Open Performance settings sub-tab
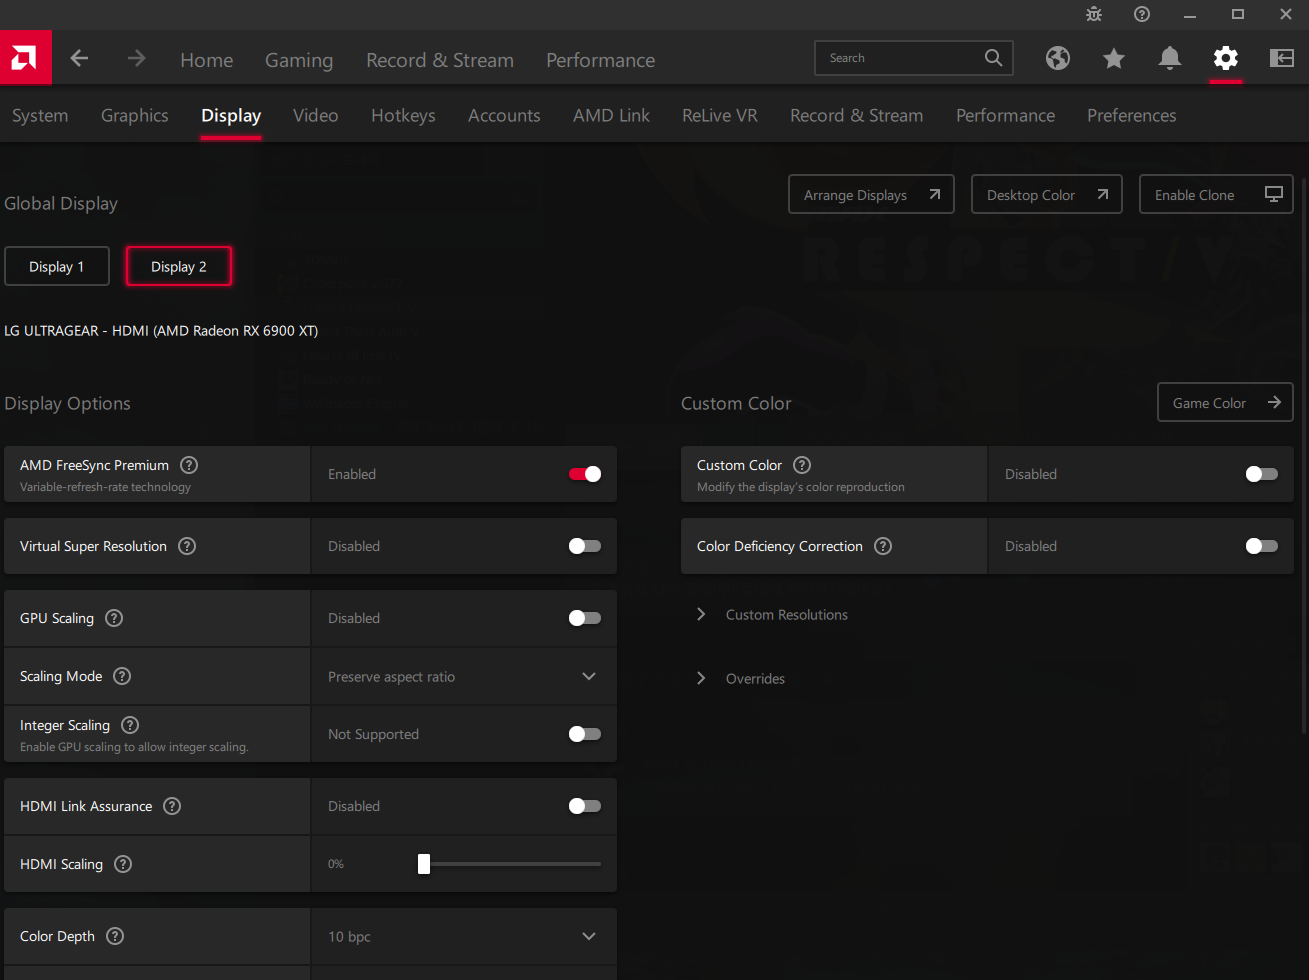 click(x=1005, y=116)
